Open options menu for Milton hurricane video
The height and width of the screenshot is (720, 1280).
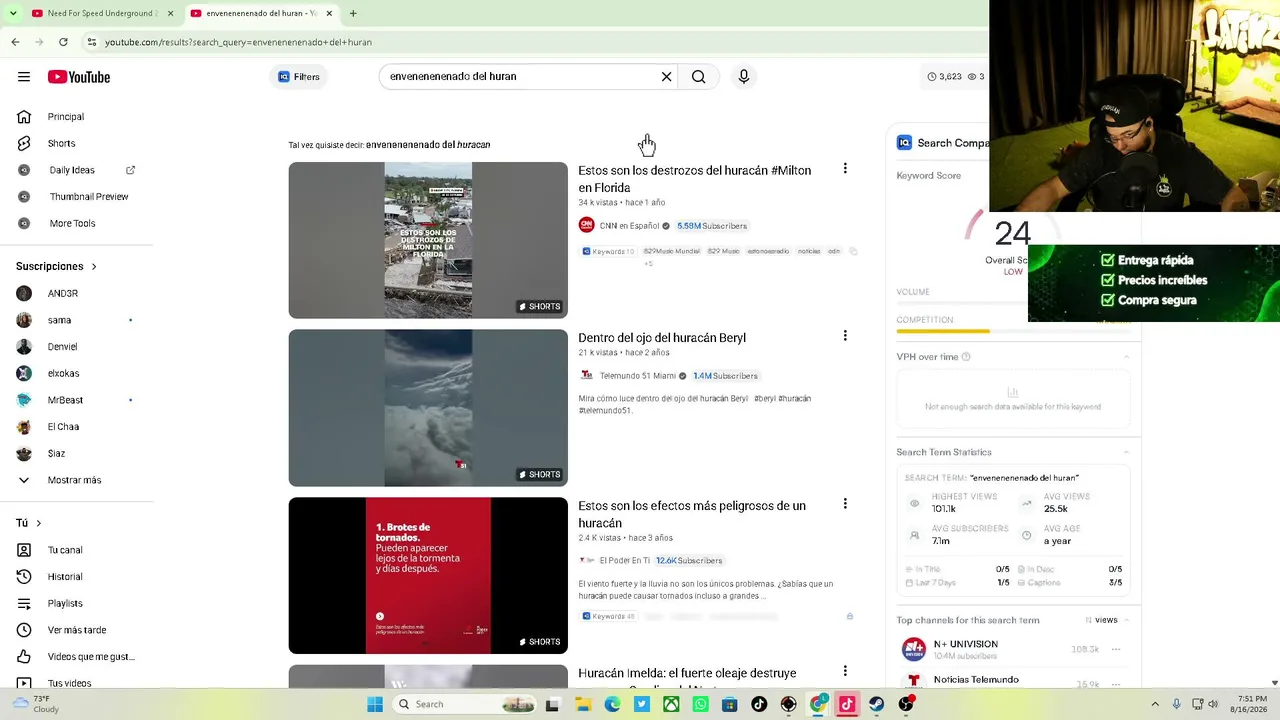pyautogui.click(x=845, y=169)
